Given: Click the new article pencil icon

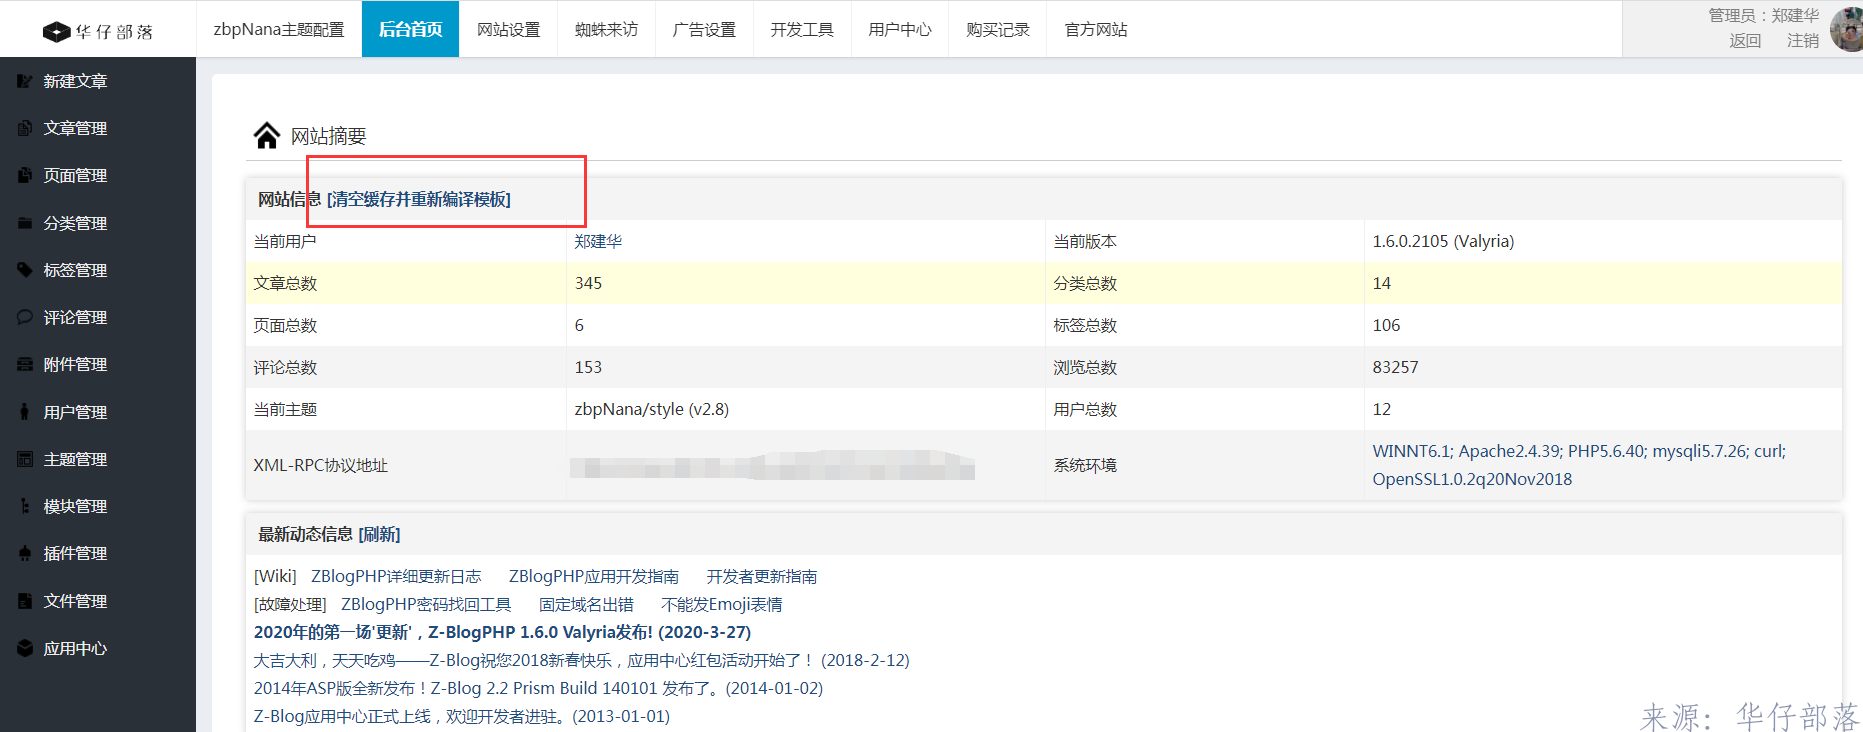Looking at the screenshot, I should [x=25, y=81].
